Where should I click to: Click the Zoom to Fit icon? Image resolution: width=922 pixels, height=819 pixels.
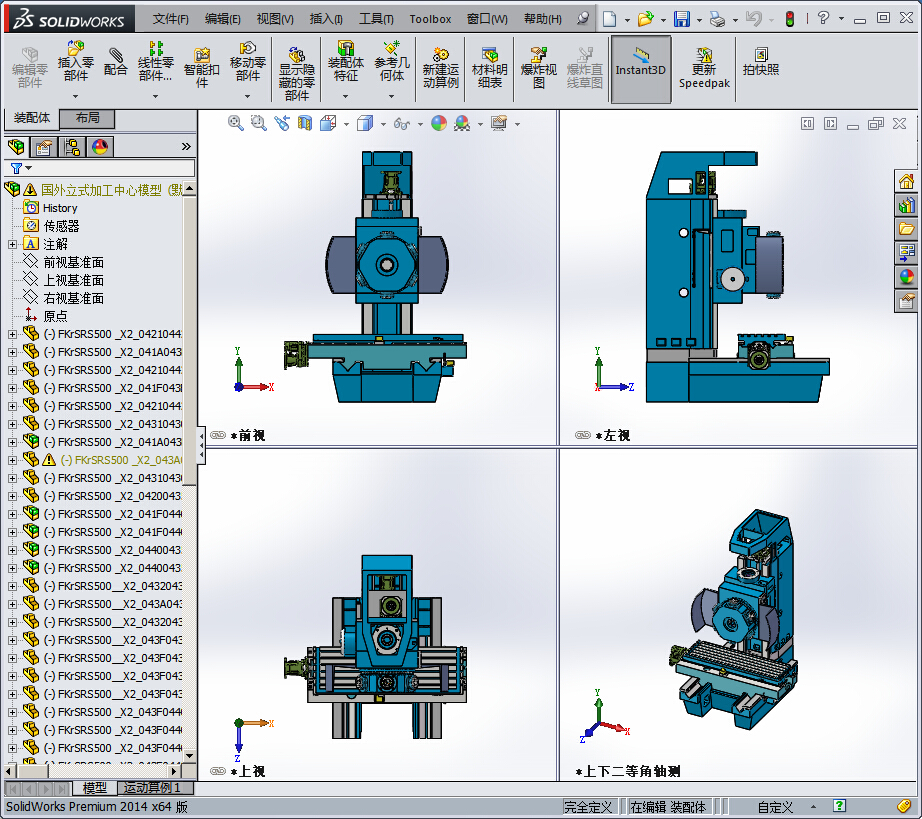236,123
